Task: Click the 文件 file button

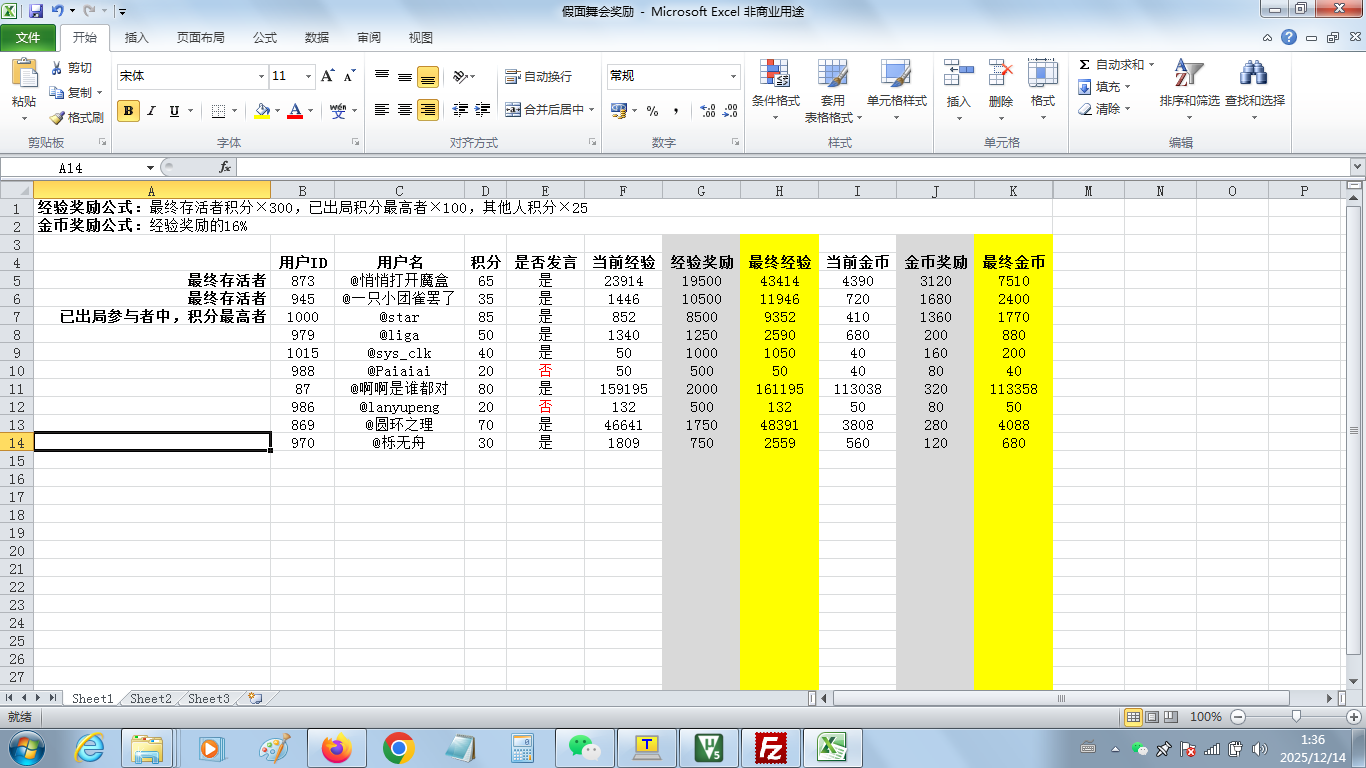Action: pos(28,38)
